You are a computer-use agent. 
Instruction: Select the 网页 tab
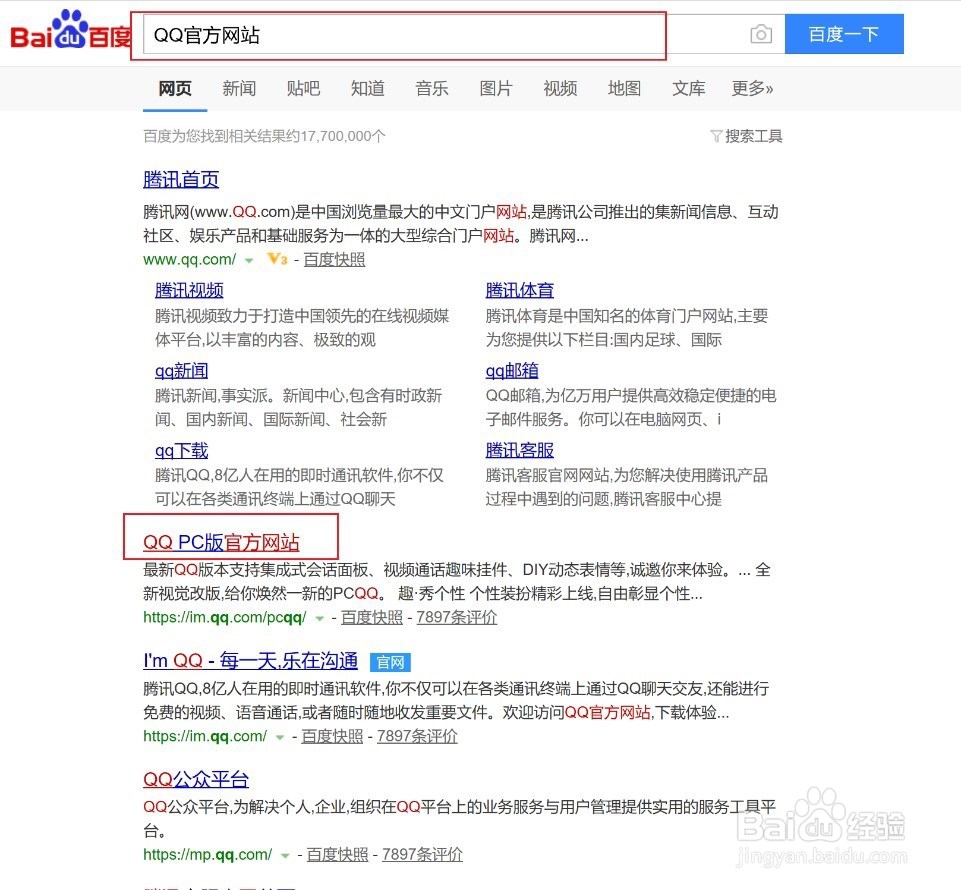click(x=175, y=89)
